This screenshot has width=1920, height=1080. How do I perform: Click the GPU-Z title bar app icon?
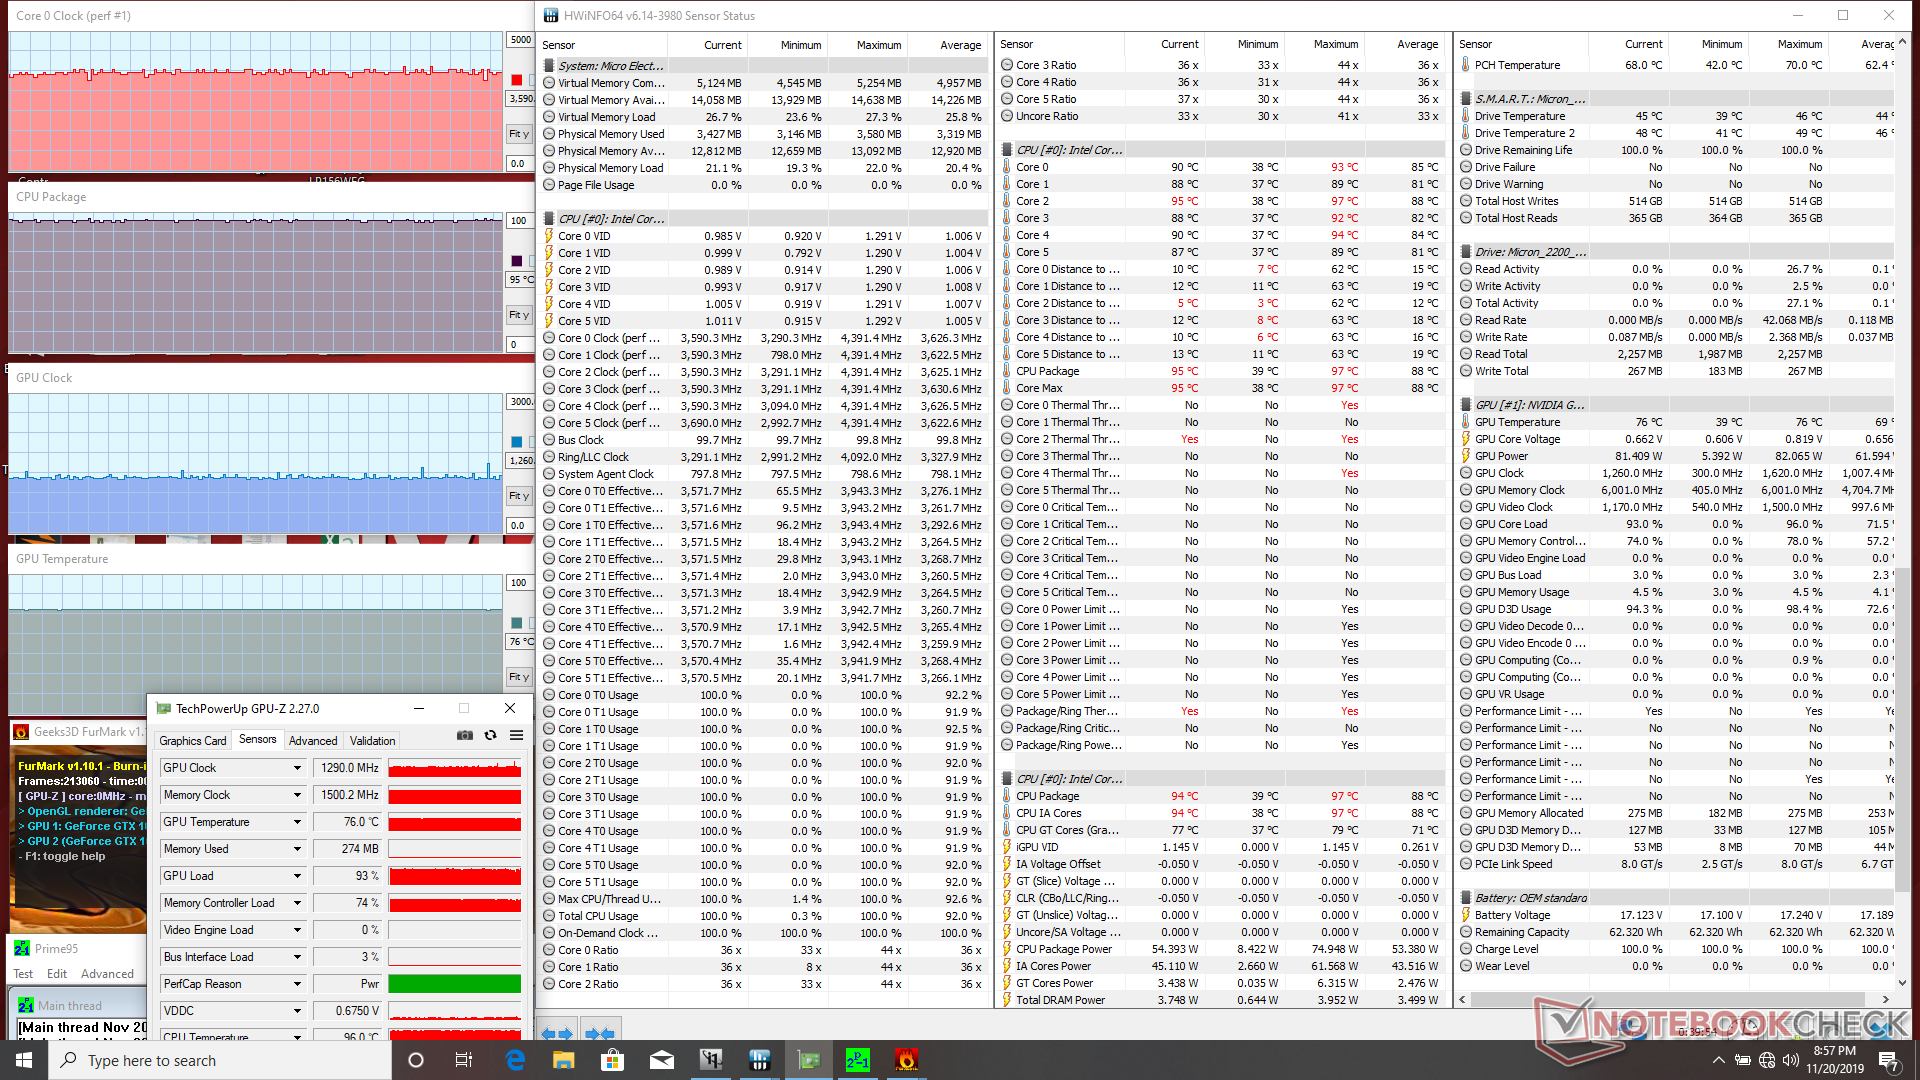[x=164, y=708]
